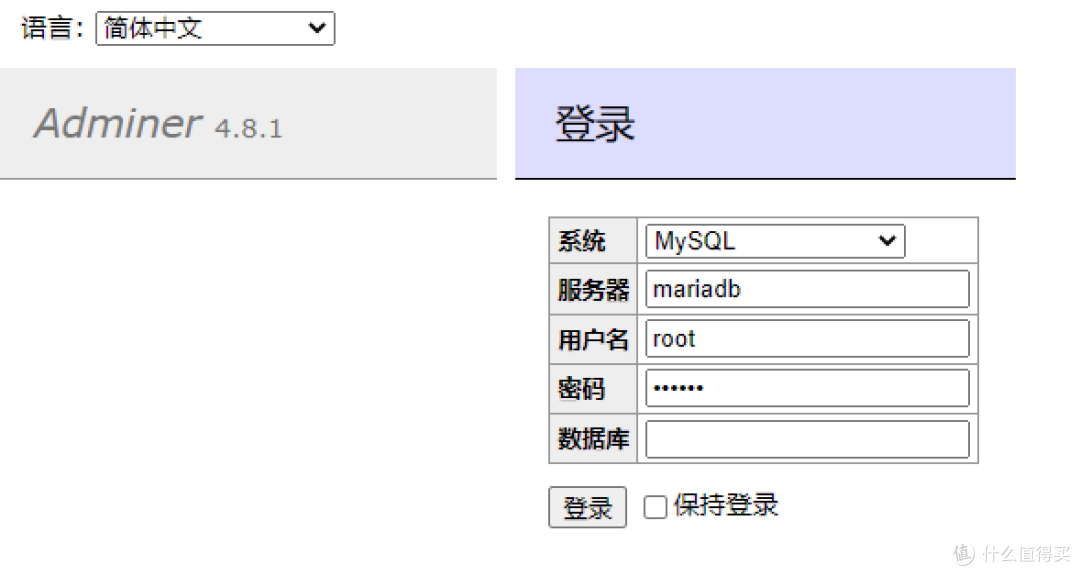Click into the 服务器 server field
The height and width of the screenshot is (576, 1080).
pos(807,289)
